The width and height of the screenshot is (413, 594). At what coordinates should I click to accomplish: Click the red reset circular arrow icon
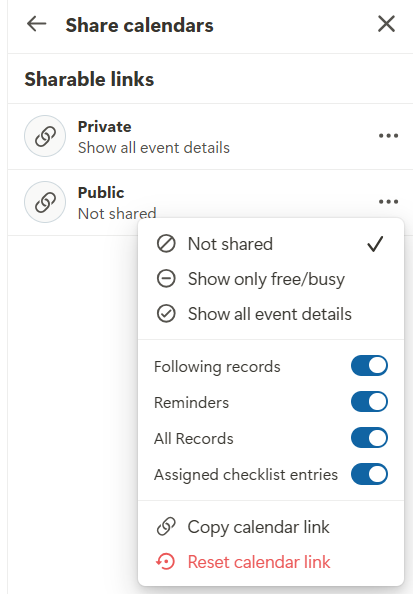click(166, 561)
